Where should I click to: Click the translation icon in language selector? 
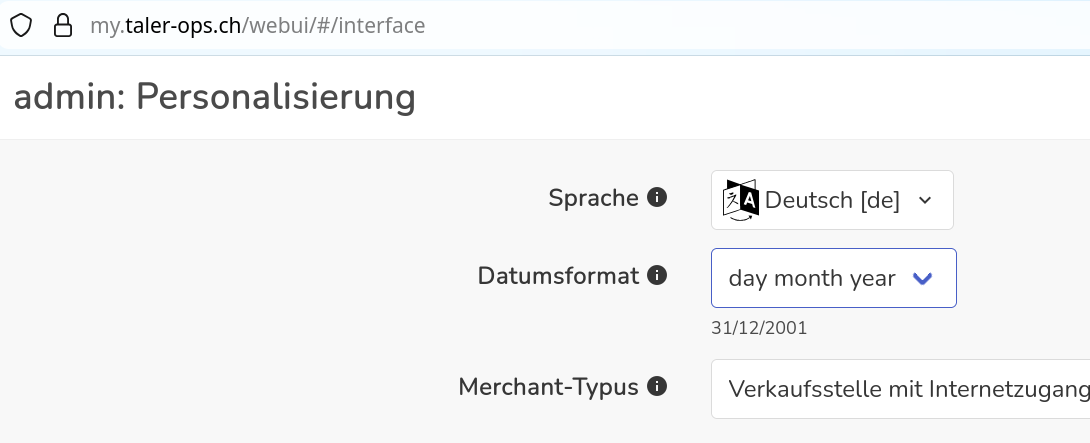point(740,200)
